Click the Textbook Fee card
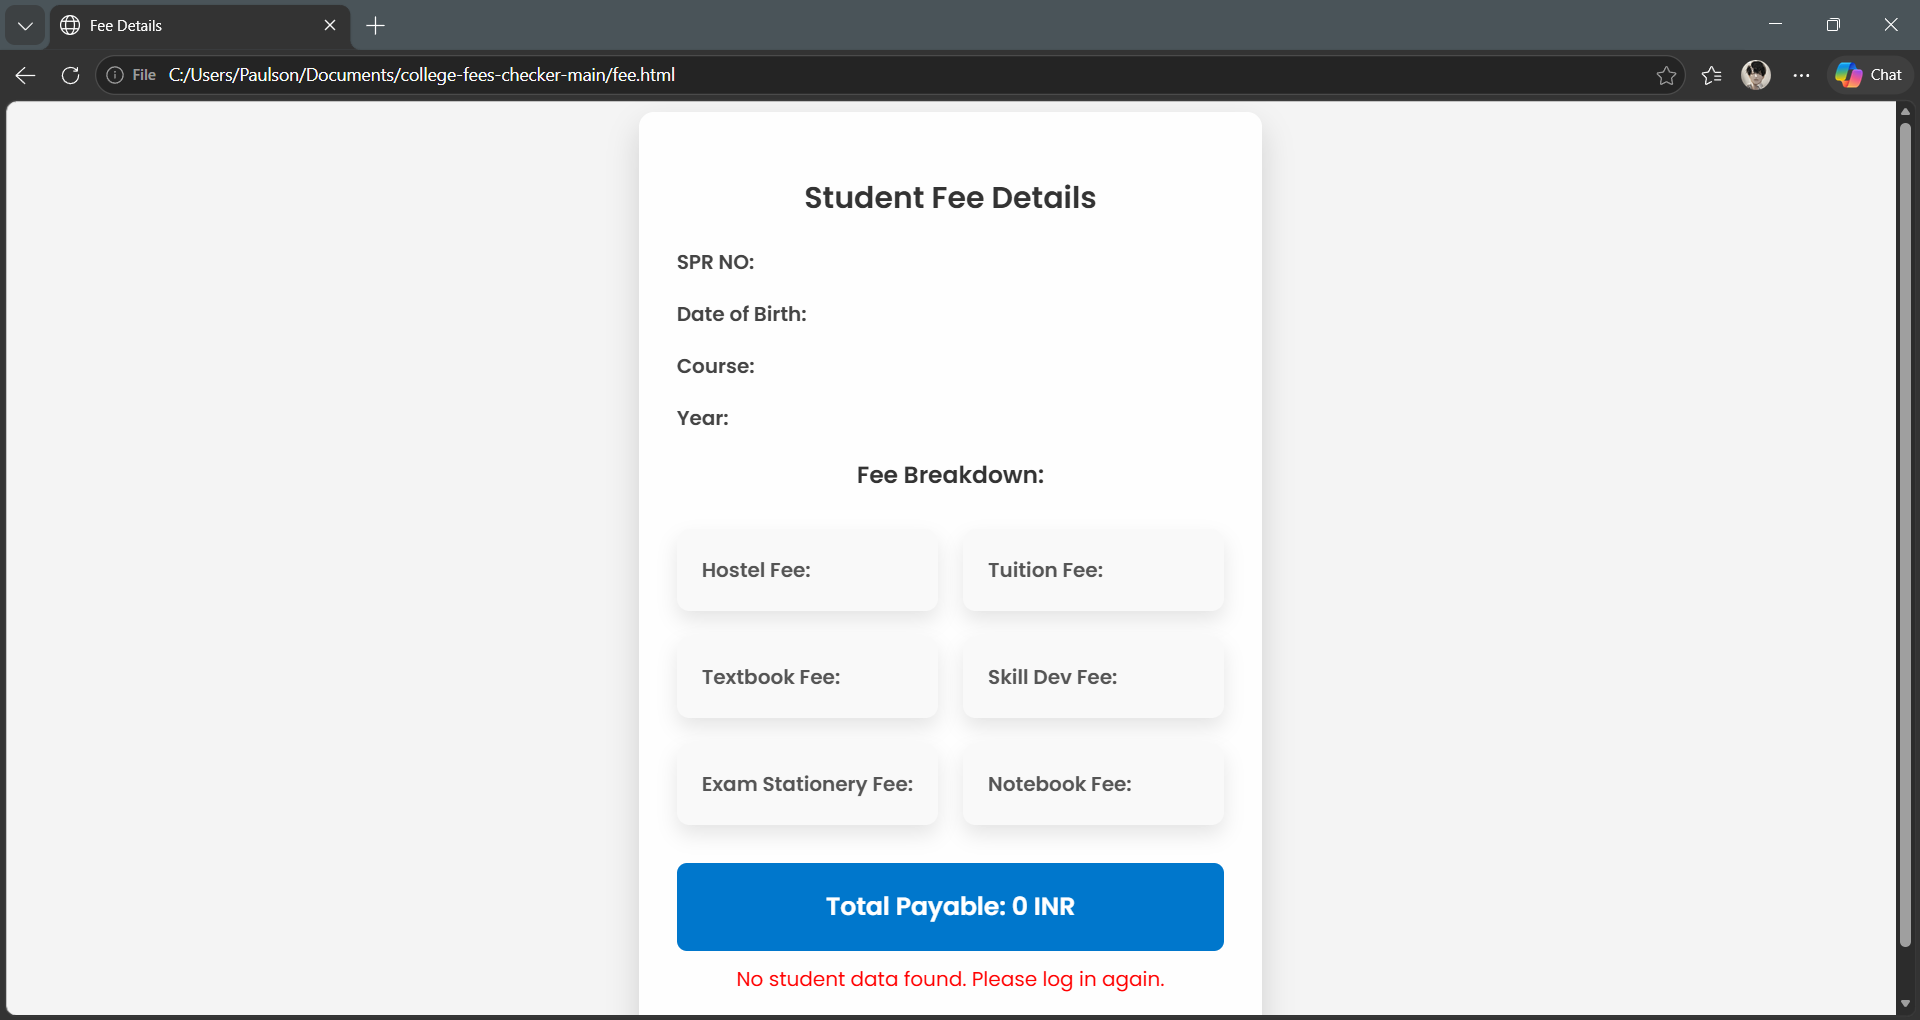1920x1020 pixels. (807, 677)
